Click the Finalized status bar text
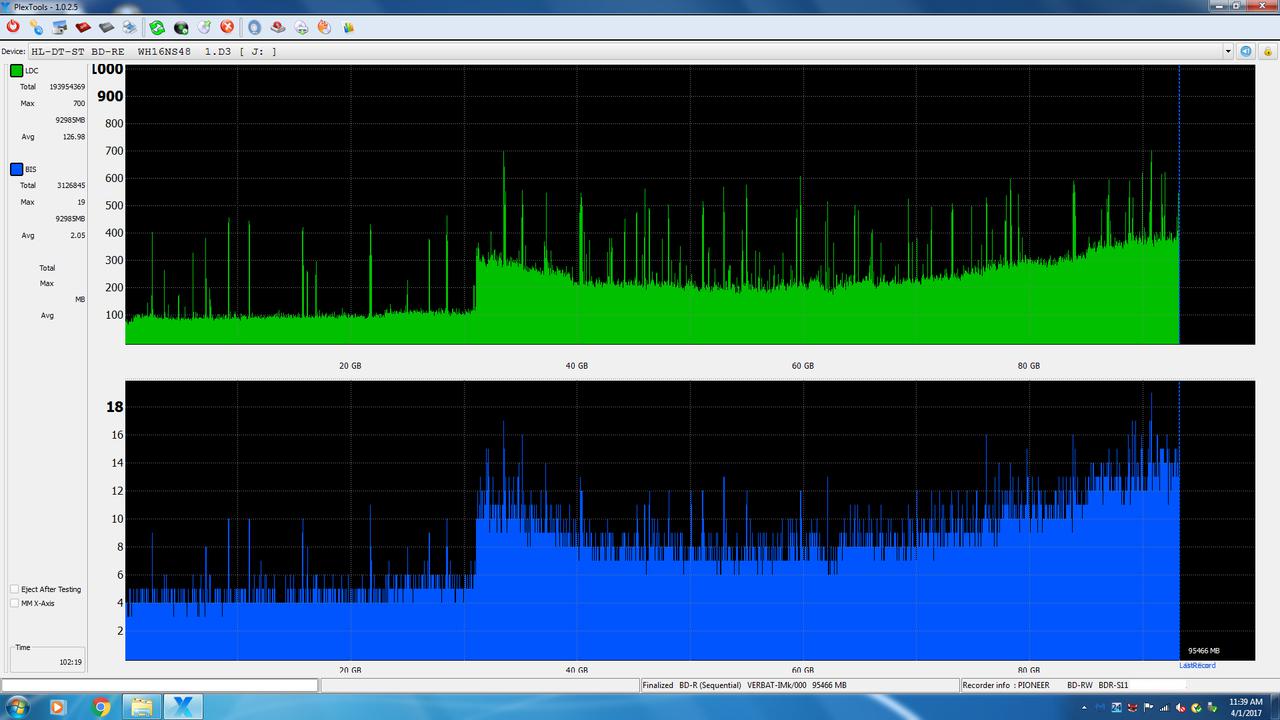This screenshot has width=1280, height=720. [658, 685]
